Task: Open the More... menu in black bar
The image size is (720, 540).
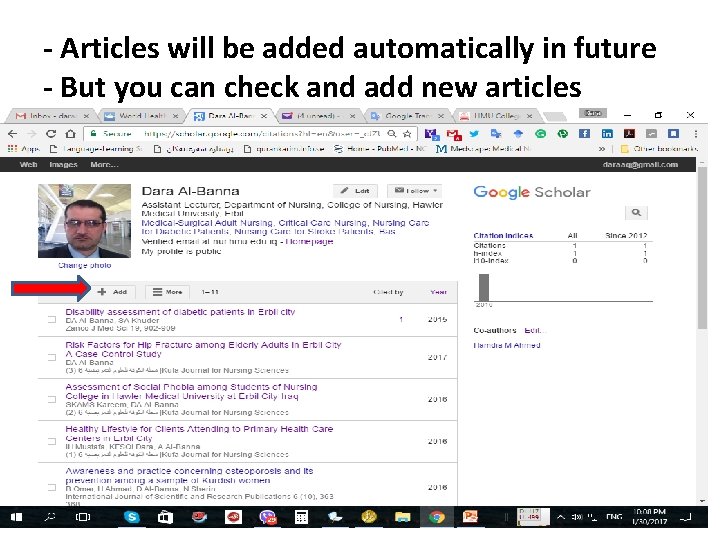Action: [x=104, y=164]
